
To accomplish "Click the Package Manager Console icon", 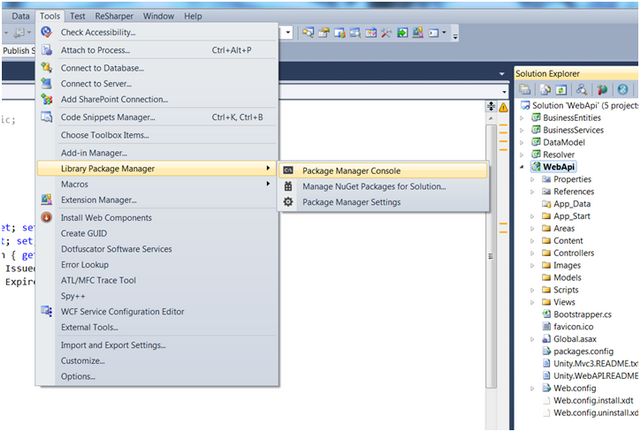I will point(288,170).
